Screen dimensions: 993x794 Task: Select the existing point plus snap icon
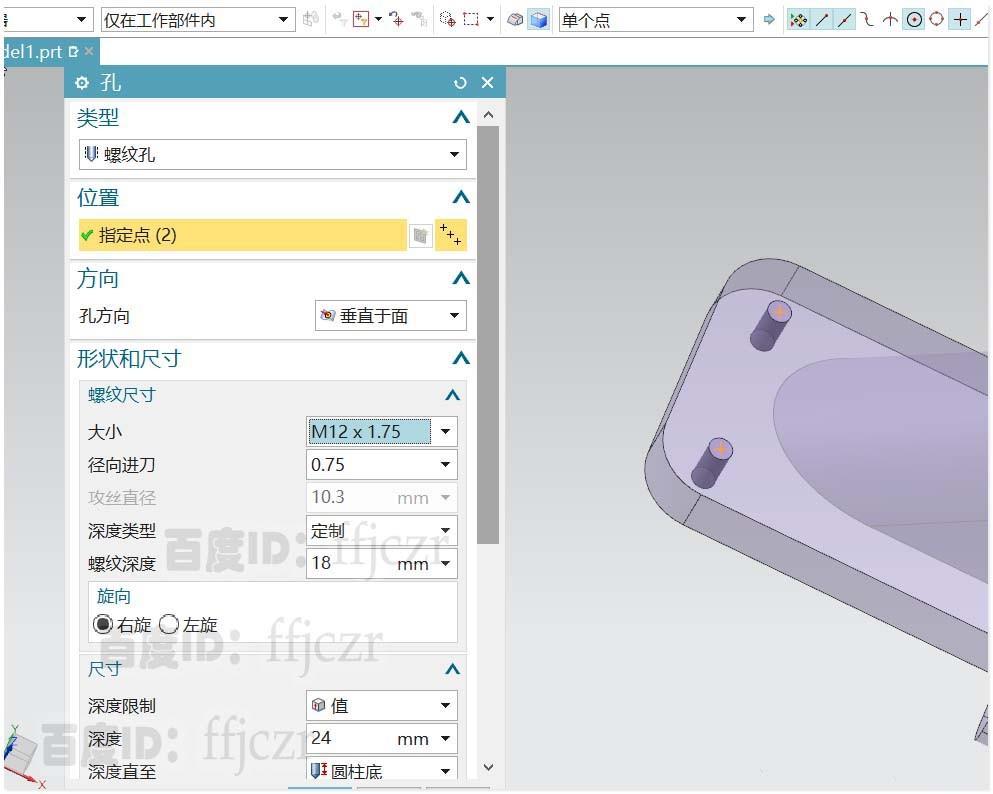[x=961, y=19]
